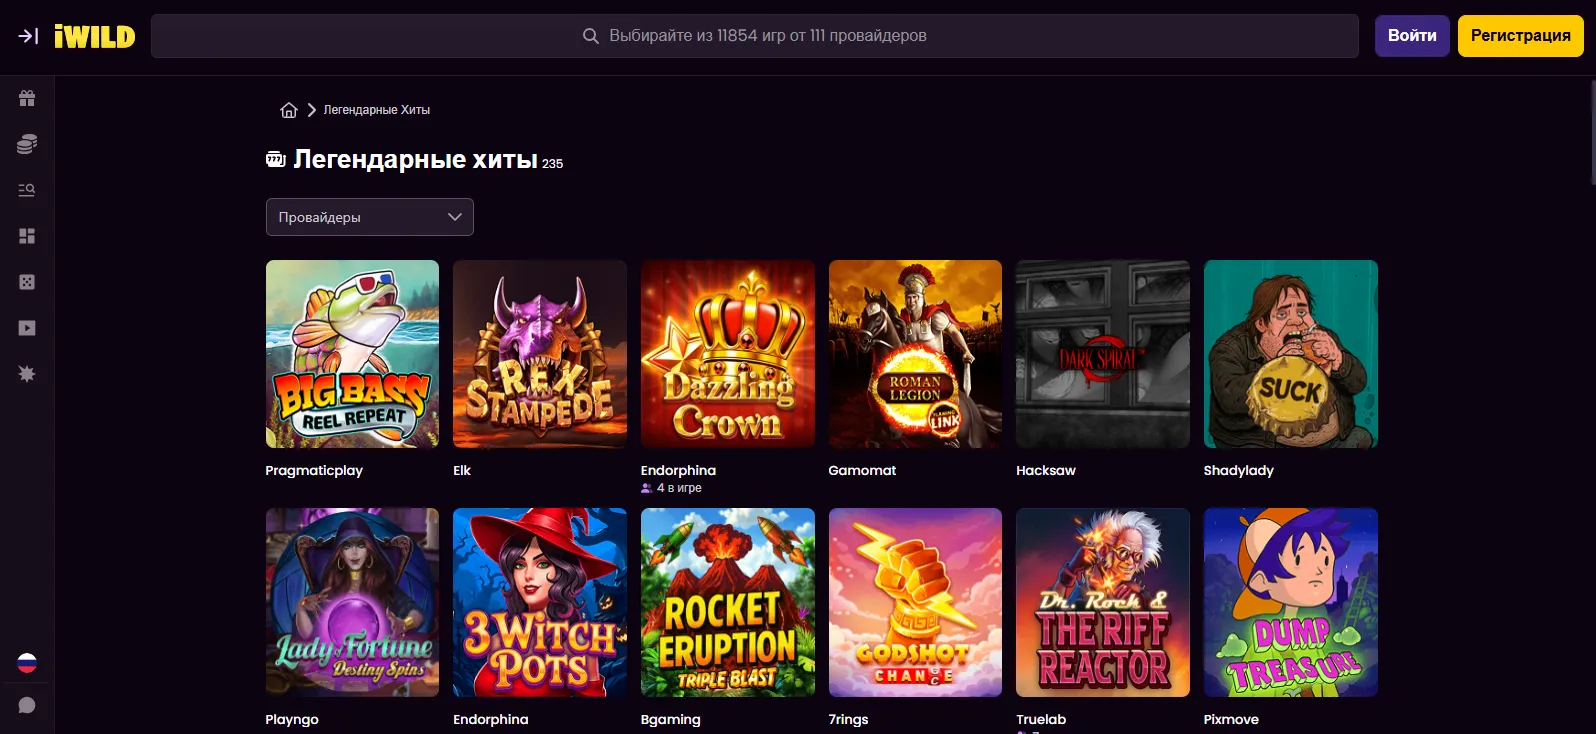Go home via breadcrumb house icon

[x=289, y=110]
